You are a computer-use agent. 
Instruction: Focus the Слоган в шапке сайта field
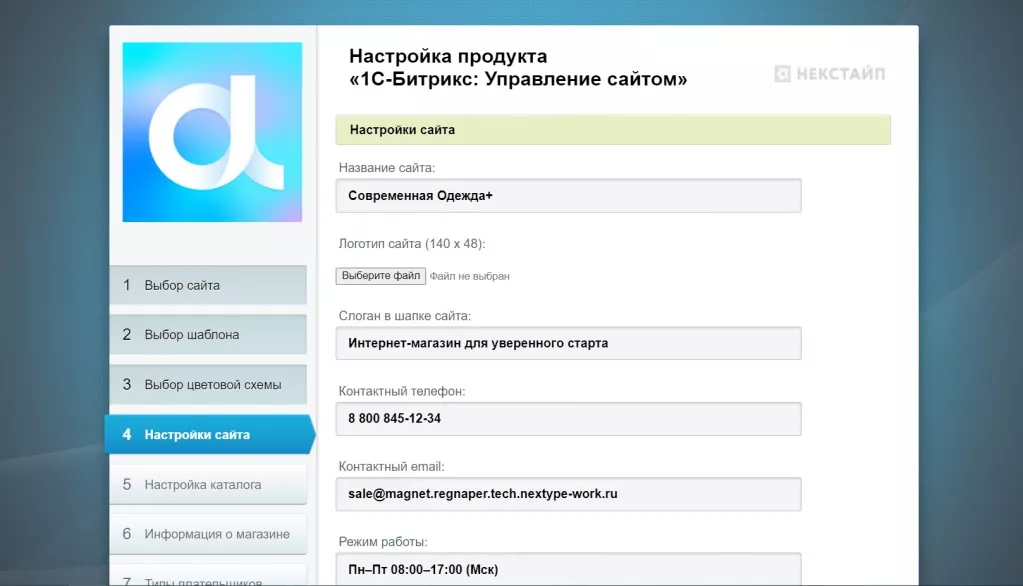pos(568,343)
